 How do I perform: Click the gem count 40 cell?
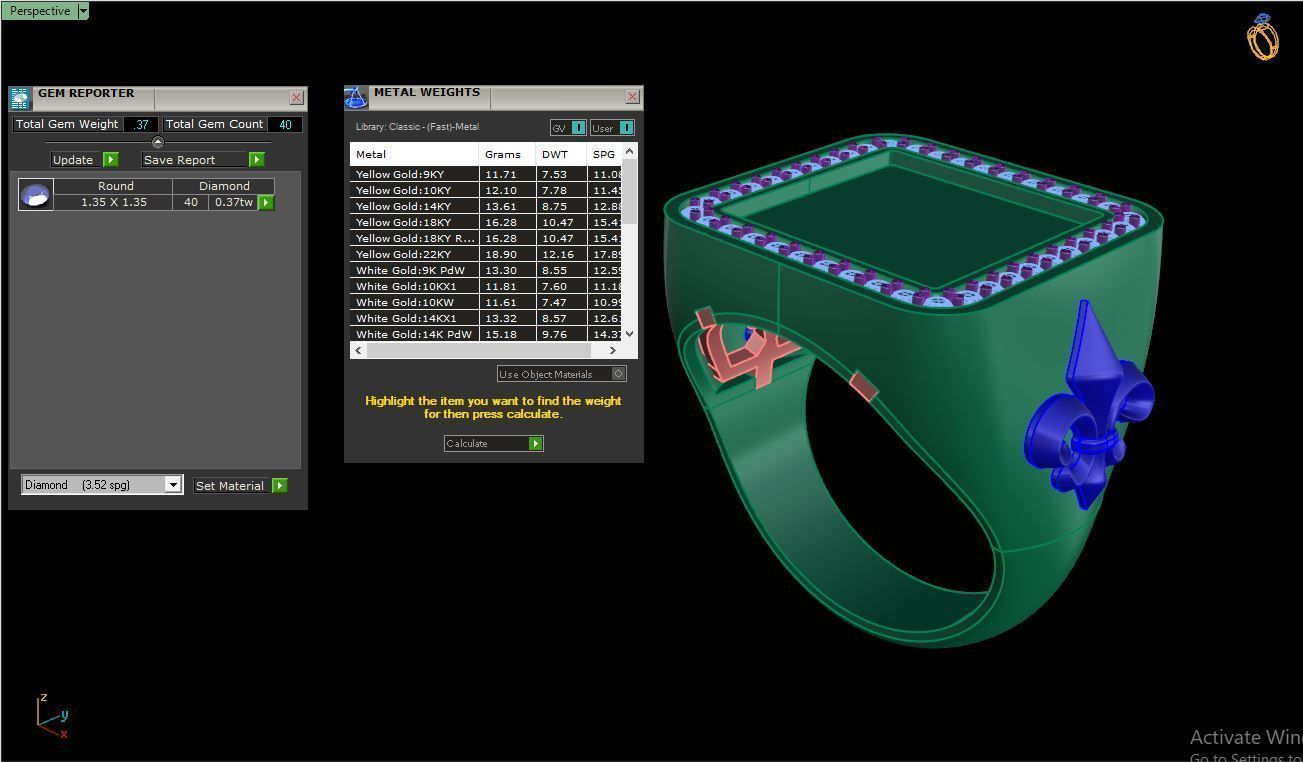click(x=191, y=202)
